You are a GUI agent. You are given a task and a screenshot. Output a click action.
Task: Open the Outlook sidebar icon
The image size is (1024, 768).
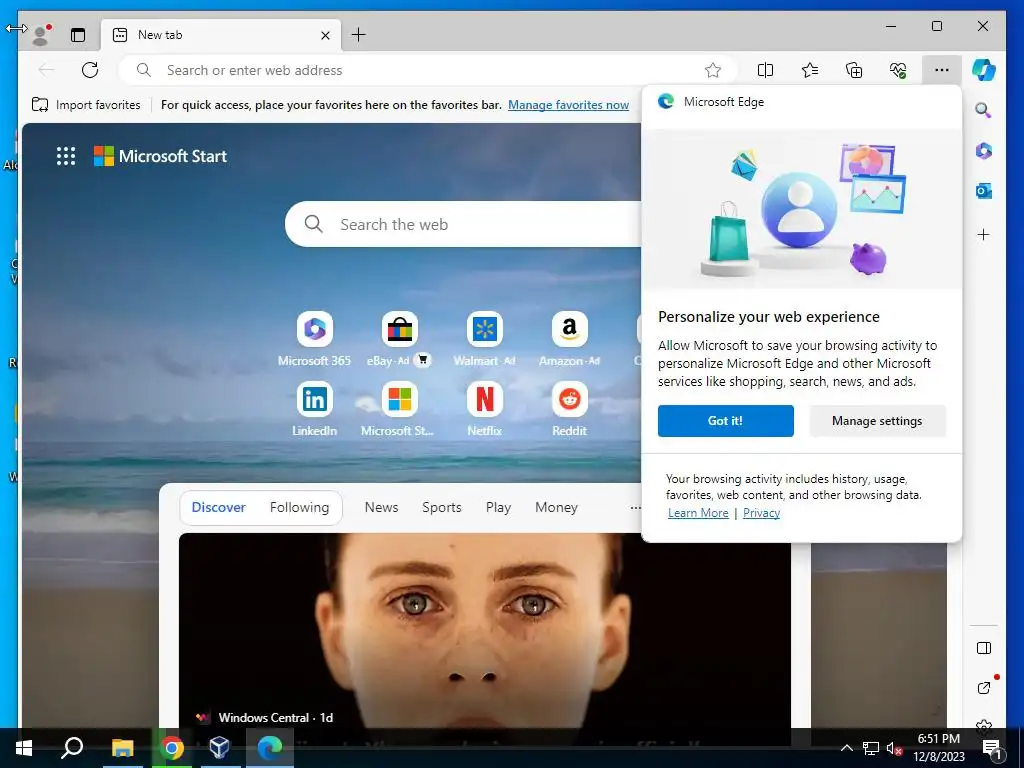[984, 191]
